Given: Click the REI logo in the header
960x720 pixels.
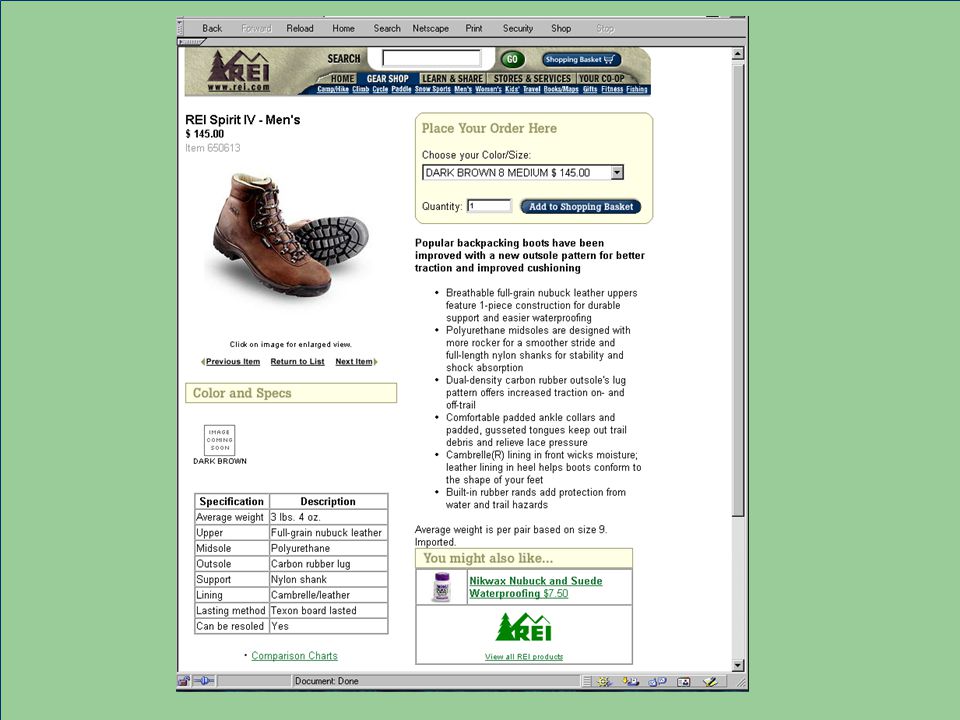Looking at the screenshot, I should pyautogui.click(x=239, y=71).
